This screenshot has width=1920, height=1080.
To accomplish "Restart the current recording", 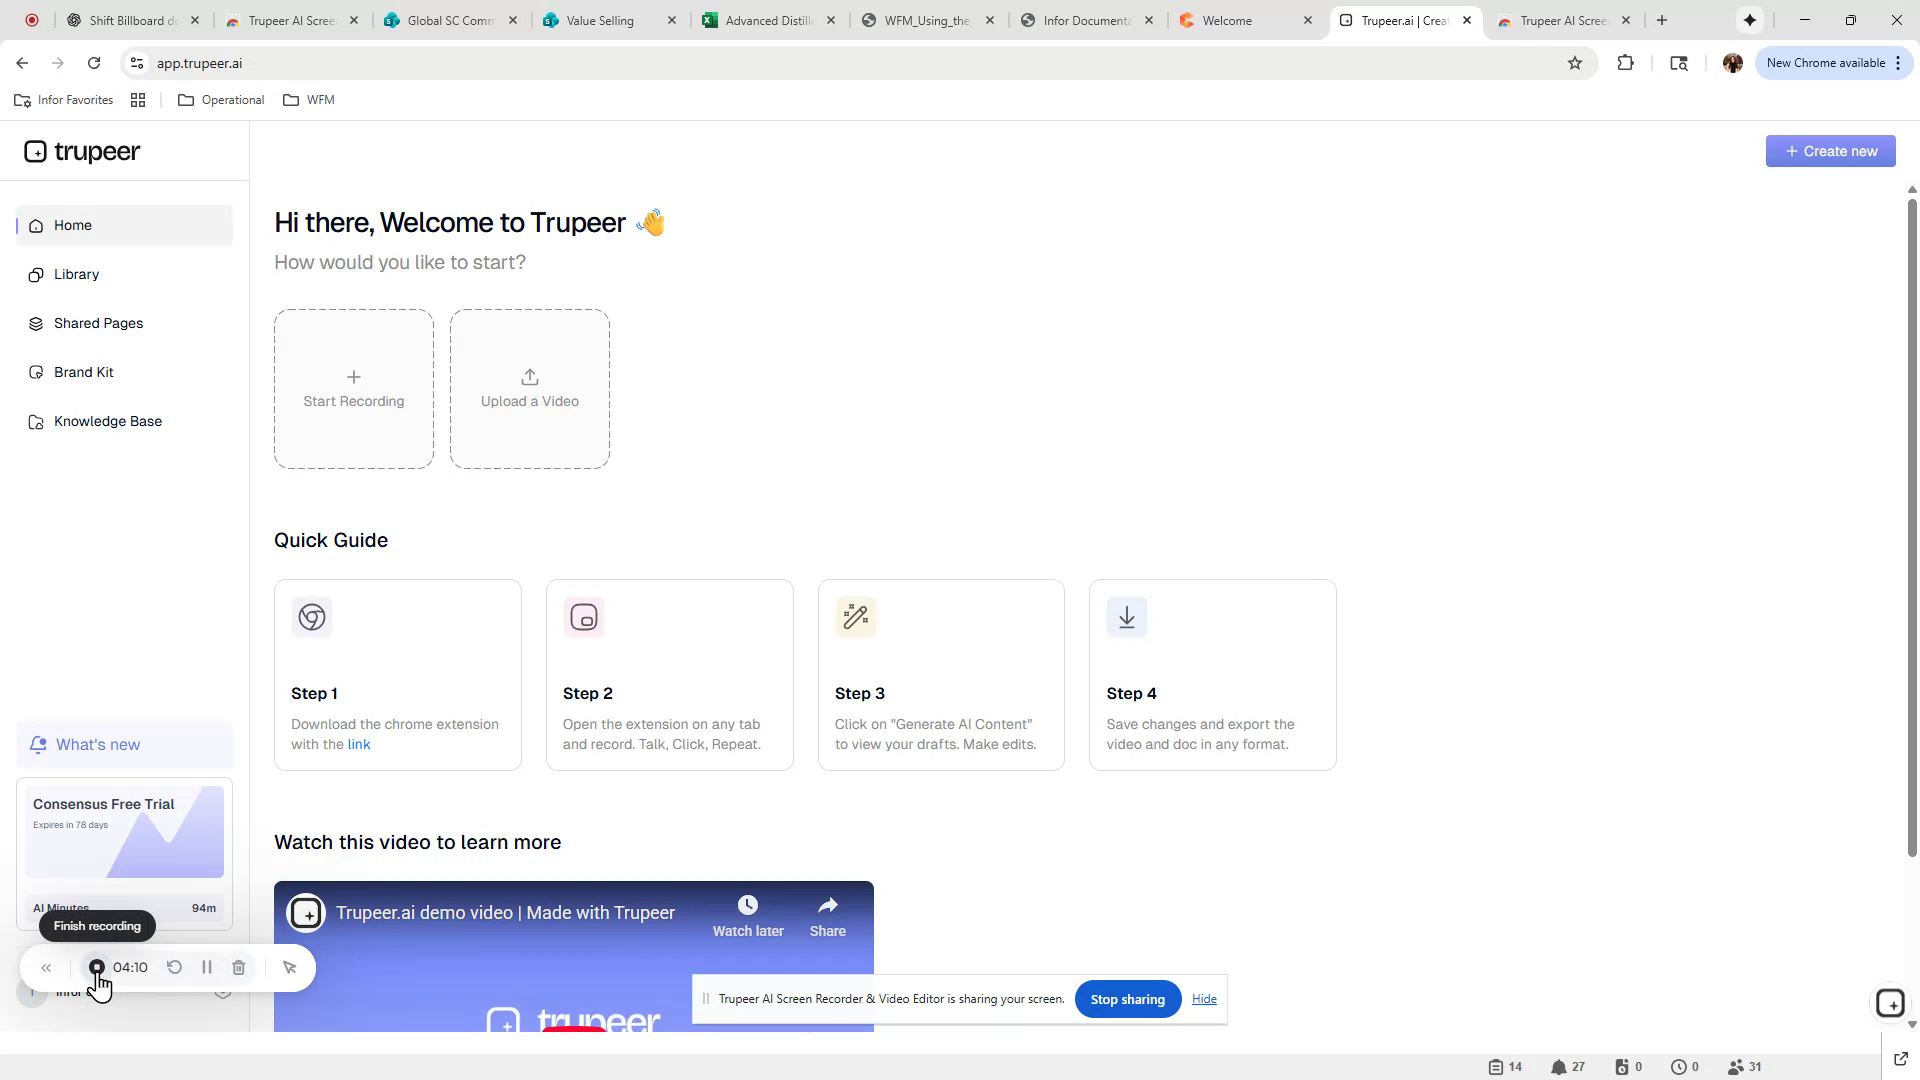I will tap(173, 967).
